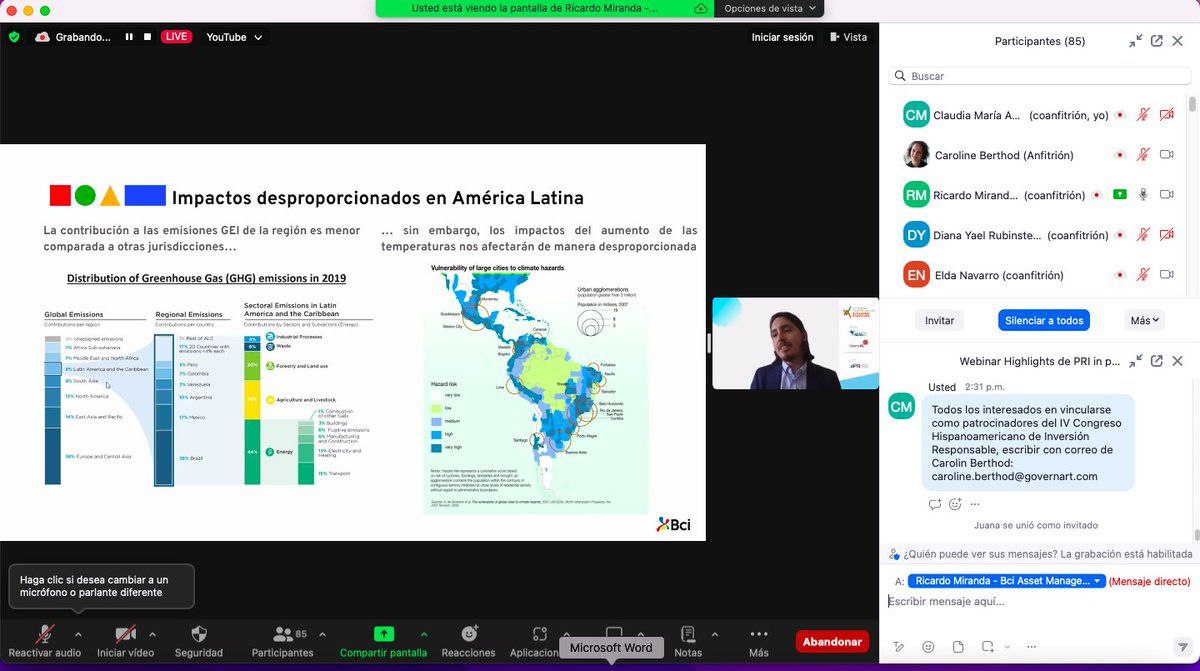Open more options for chat message
The height and width of the screenshot is (671, 1200).
pyautogui.click(x=975, y=504)
